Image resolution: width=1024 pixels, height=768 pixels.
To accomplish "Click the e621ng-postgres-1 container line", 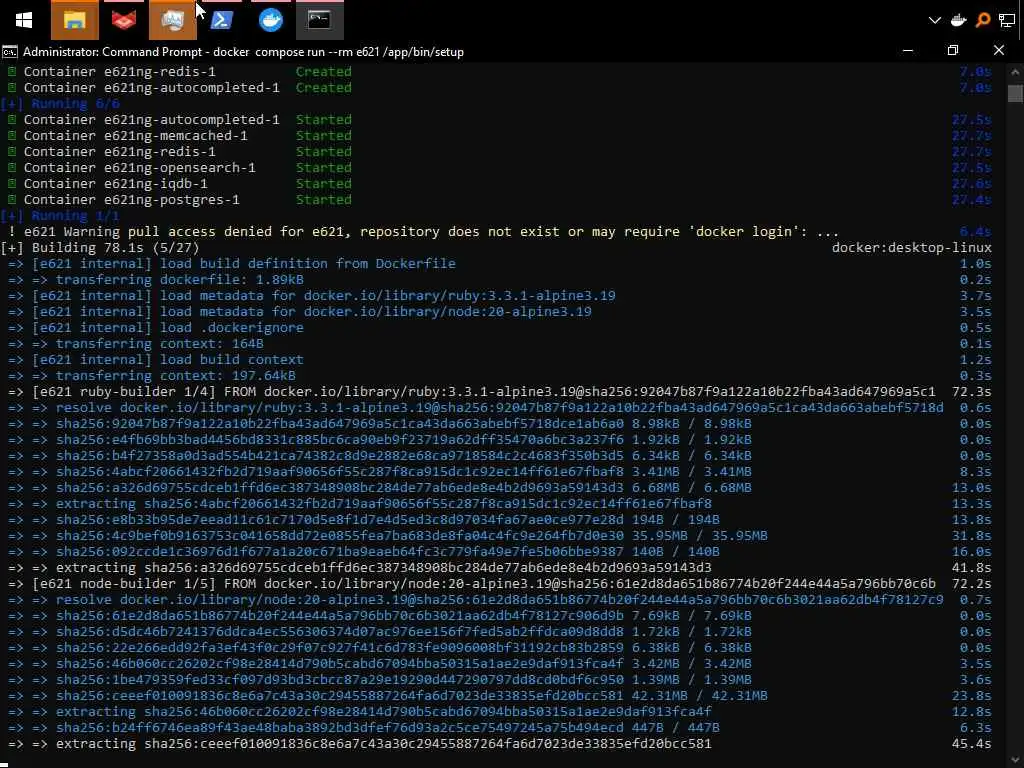I will [x=500, y=200].
